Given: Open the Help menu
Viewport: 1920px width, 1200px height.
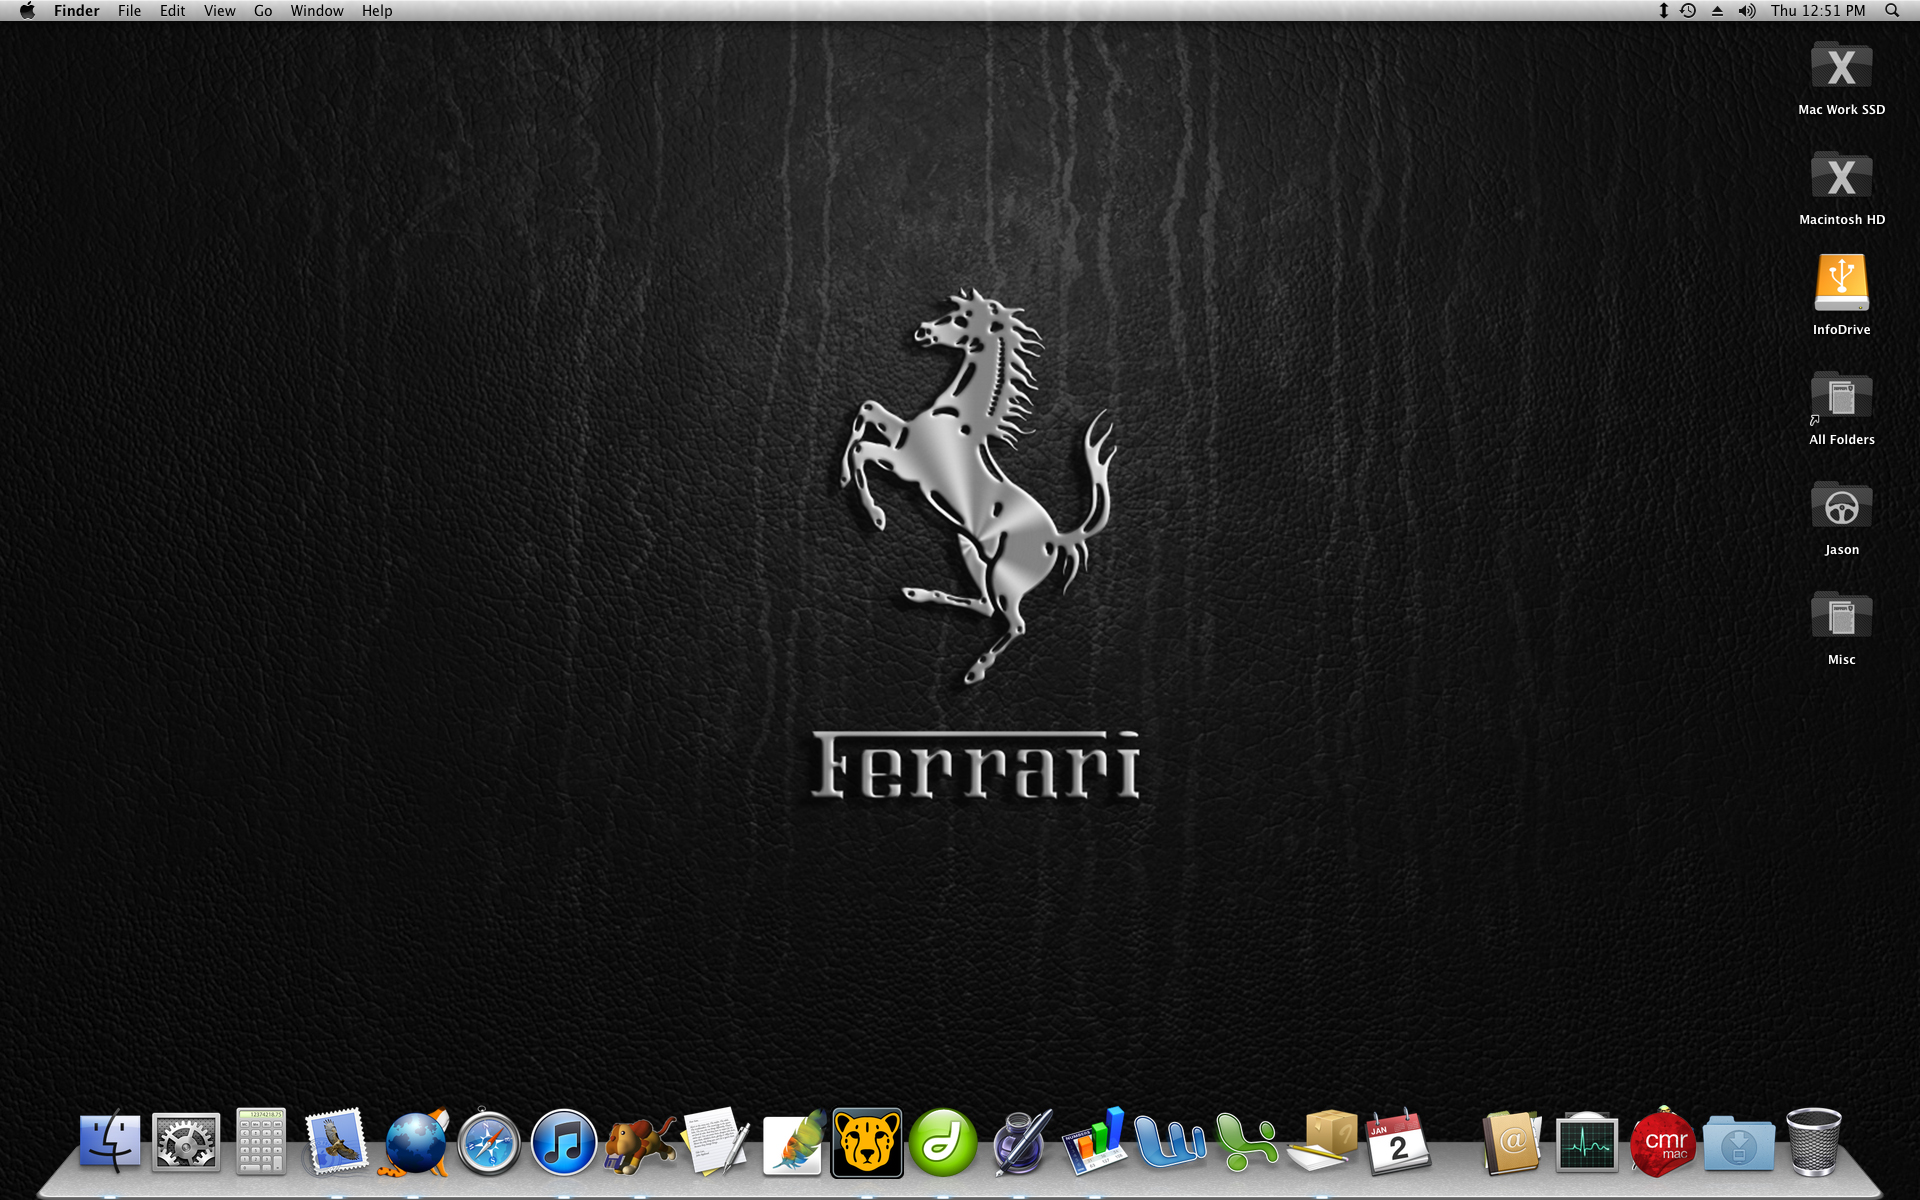Looking at the screenshot, I should [x=377, y=11].
